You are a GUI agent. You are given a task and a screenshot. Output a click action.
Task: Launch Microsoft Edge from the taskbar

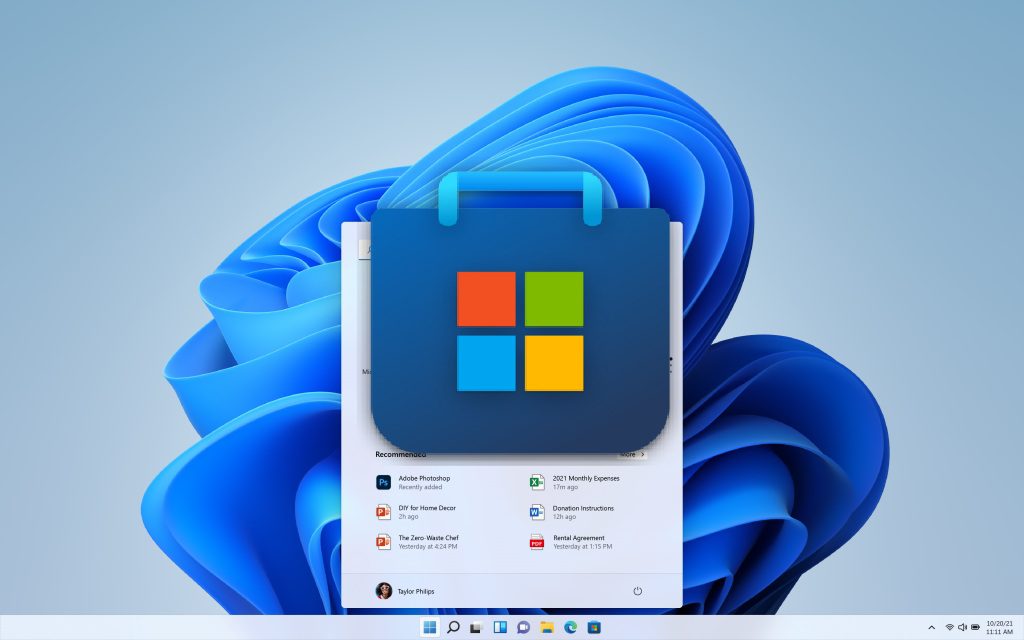pos(570,628)
